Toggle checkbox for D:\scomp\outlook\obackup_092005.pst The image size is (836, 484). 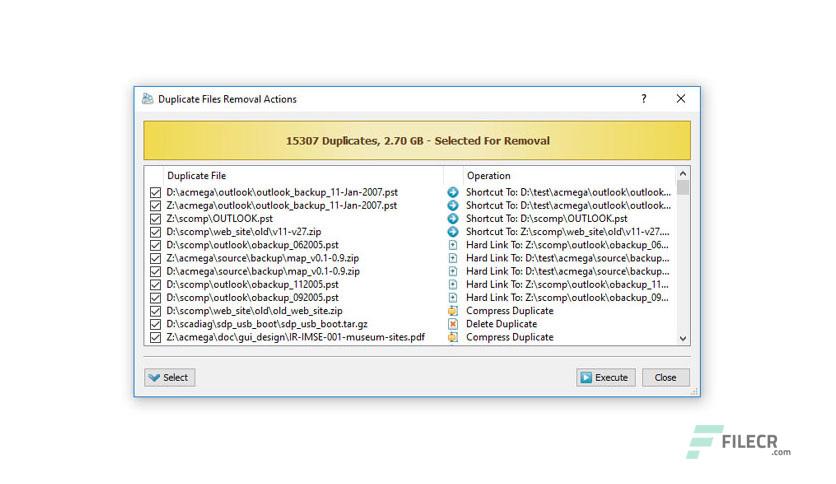point(155,298)
